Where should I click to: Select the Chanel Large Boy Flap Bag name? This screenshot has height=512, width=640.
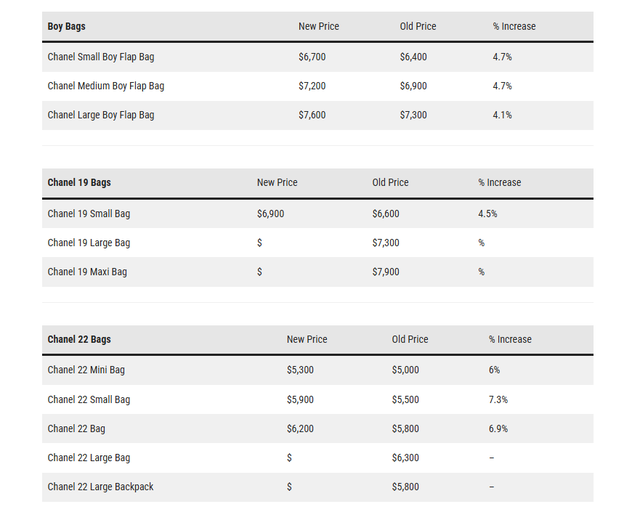coord(101,115)
